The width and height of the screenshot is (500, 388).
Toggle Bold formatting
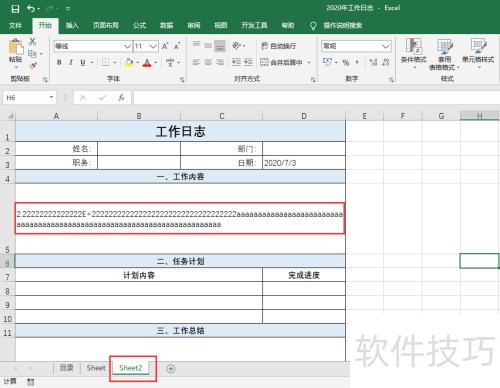point(59,62)
